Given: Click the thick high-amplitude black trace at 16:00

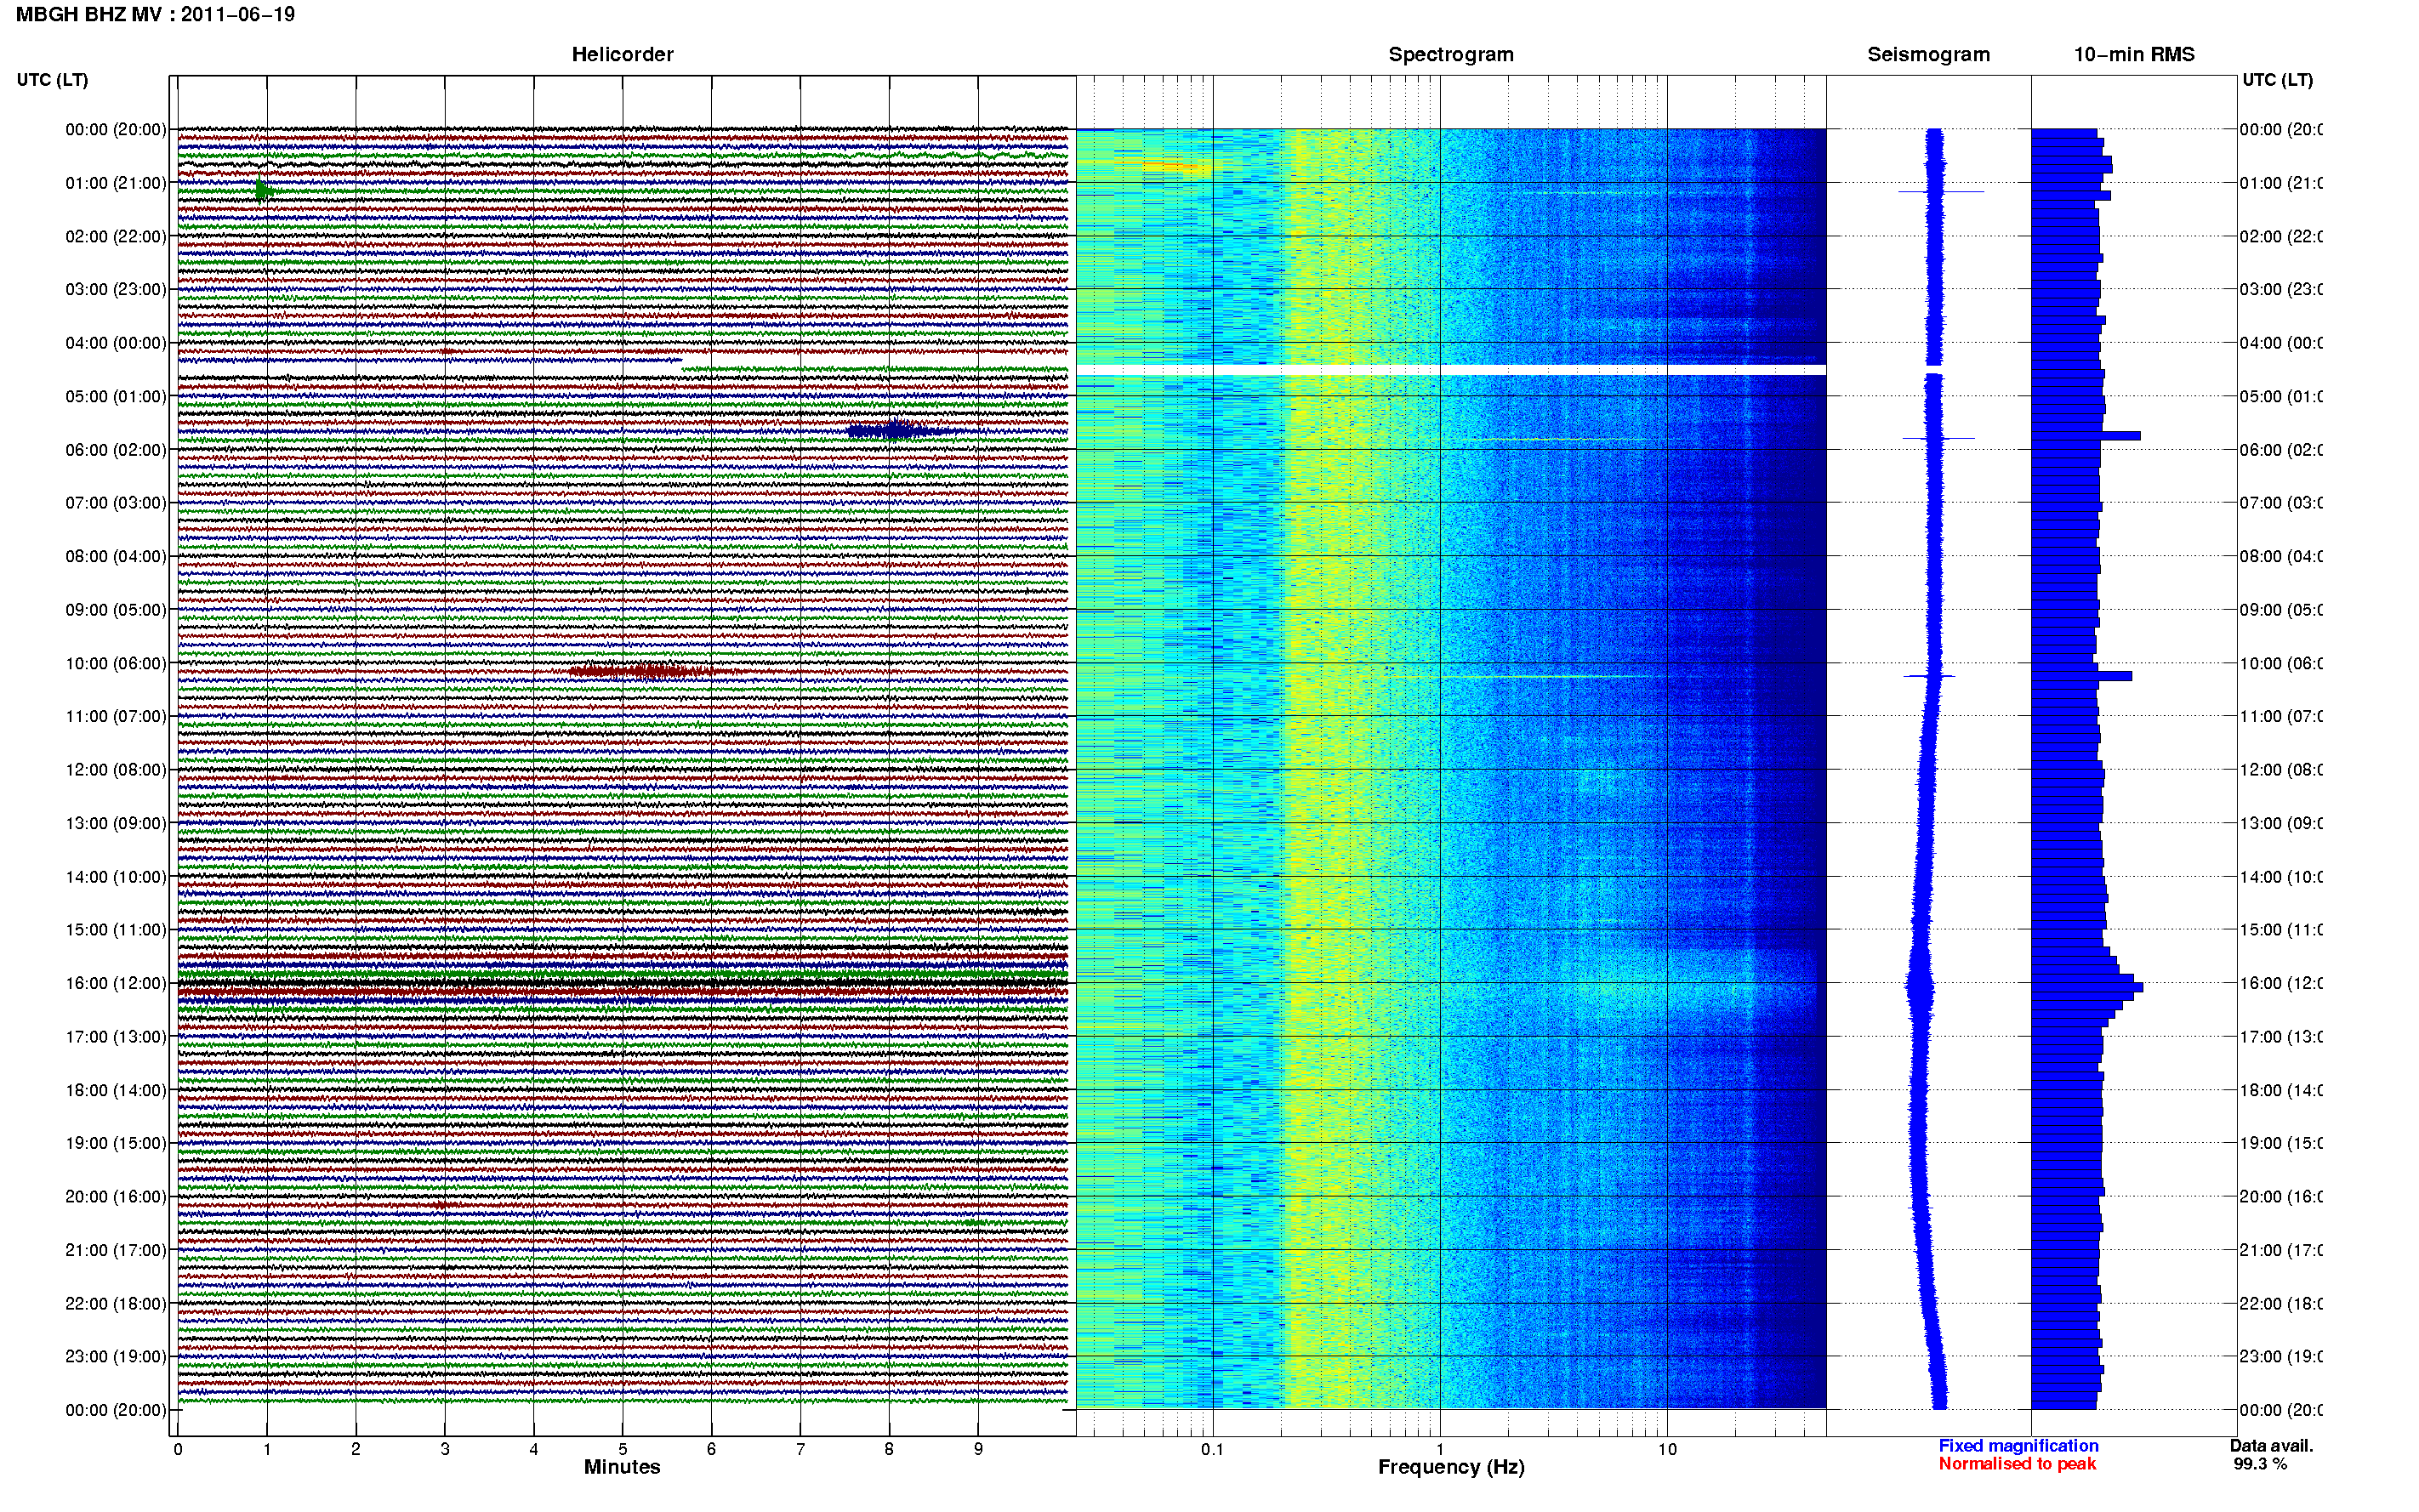Looking at the screenshot, I should (x=622, y=984).
